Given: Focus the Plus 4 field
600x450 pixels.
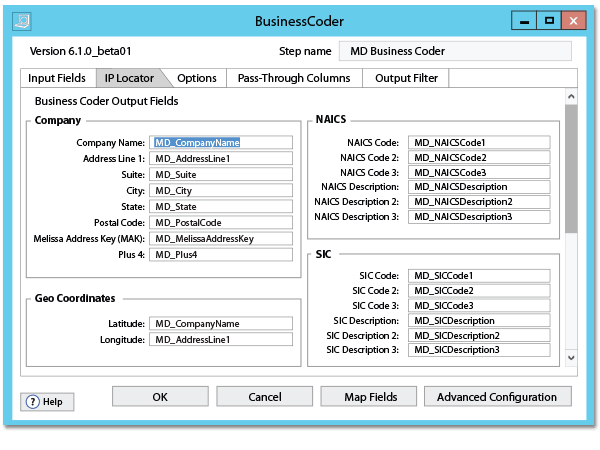Looking at the screenshot, I should coord(221,255).
